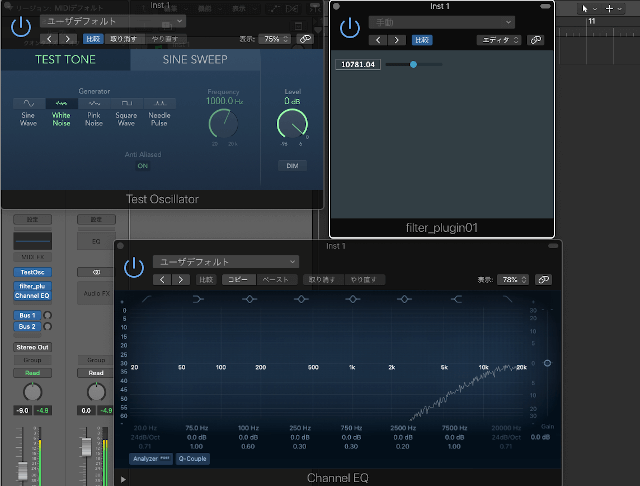Toggle Anti Aliased ON button

(142, 166)
